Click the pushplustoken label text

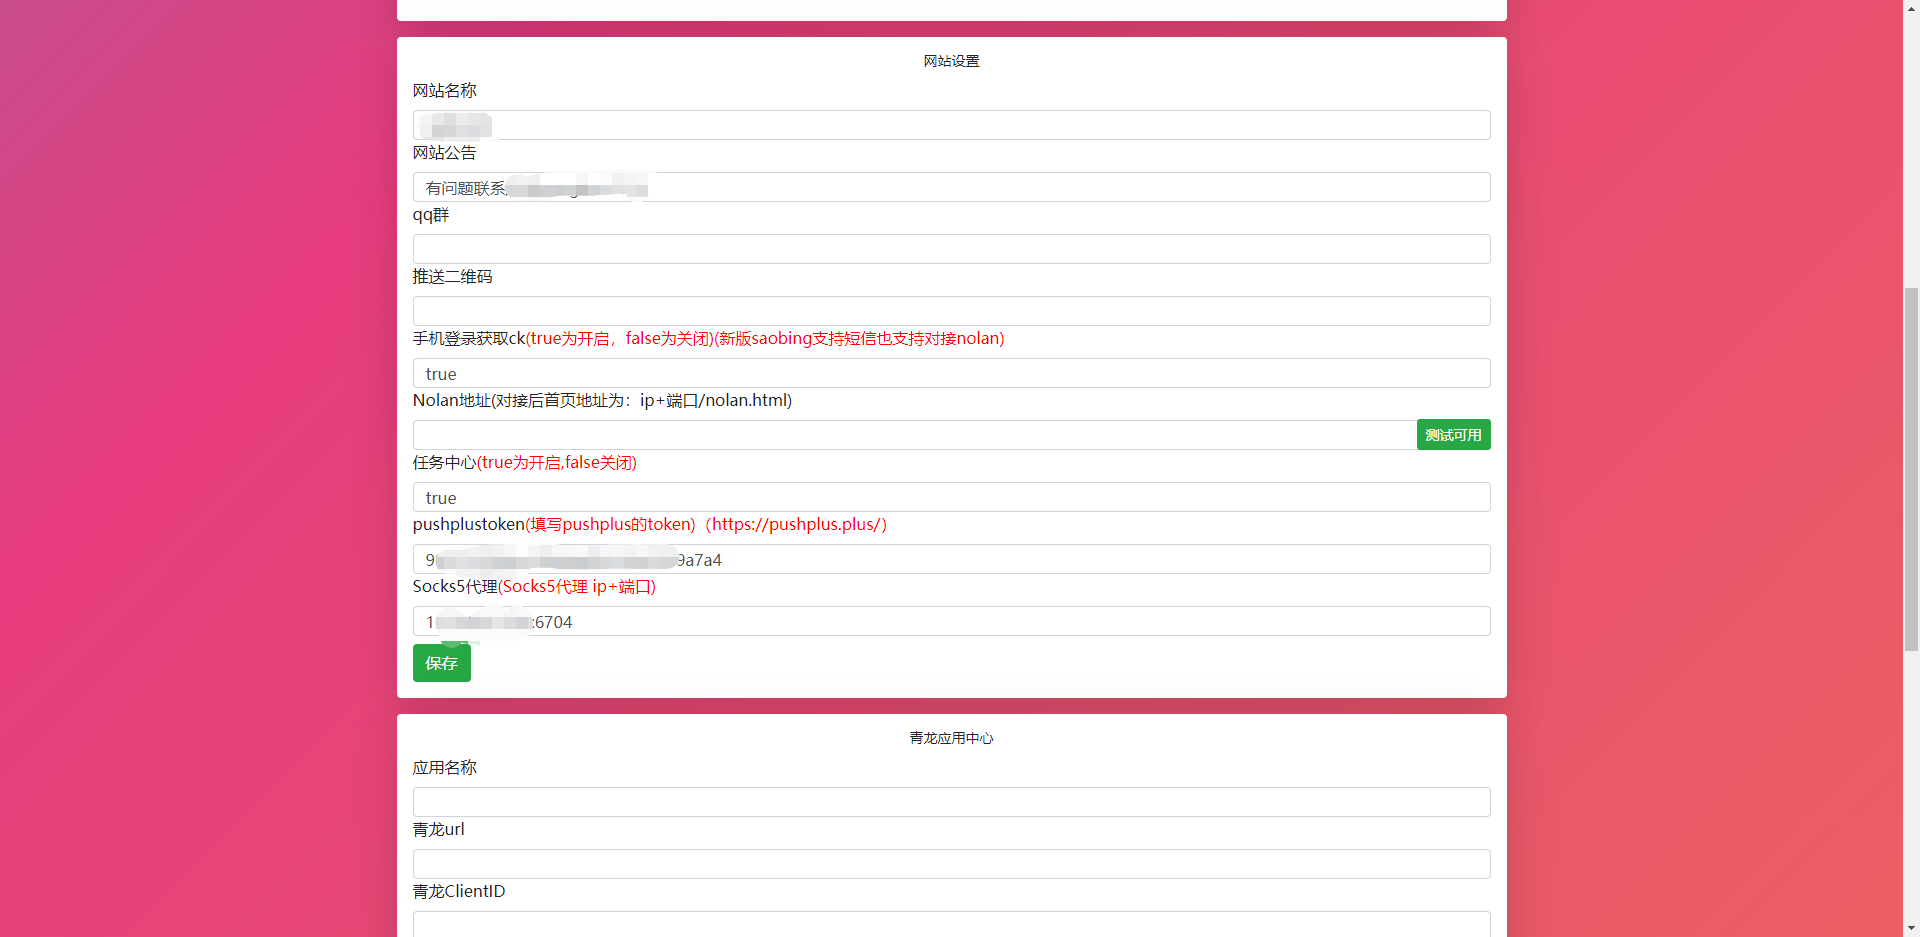[x=650, y=524]
